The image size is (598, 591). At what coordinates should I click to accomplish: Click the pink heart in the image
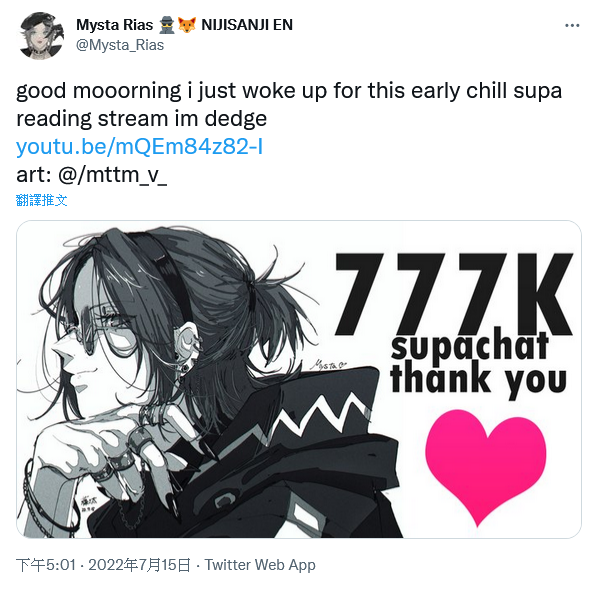click(x=485, y=467)
